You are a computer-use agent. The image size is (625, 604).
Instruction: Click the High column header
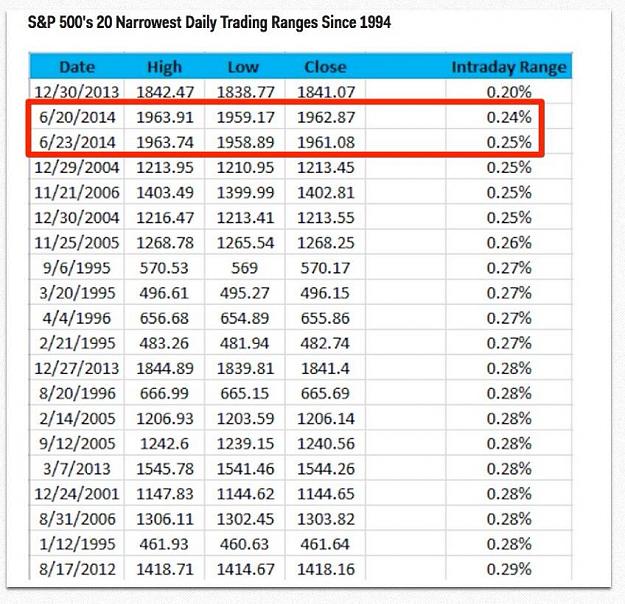(x=164, y=67)
